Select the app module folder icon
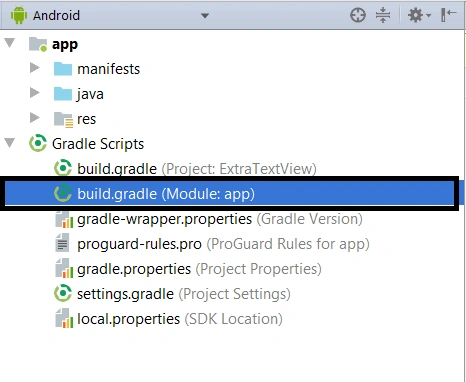 pyautogui.click(x=38, y=44)
